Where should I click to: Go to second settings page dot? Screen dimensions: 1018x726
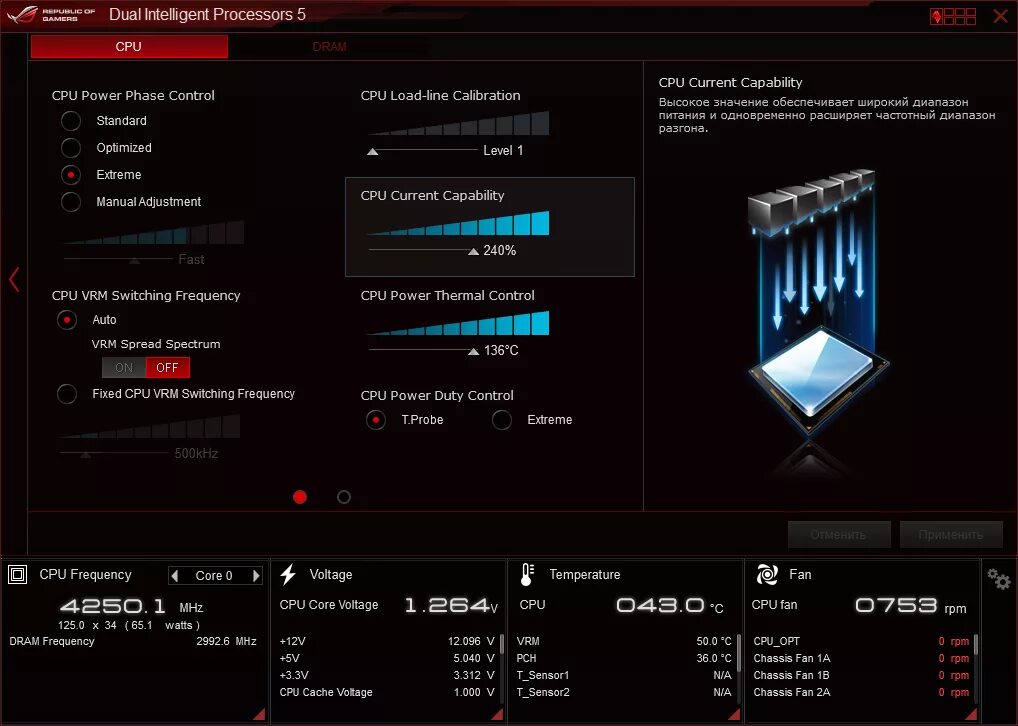pyautogui.click(x=344, y=497)
